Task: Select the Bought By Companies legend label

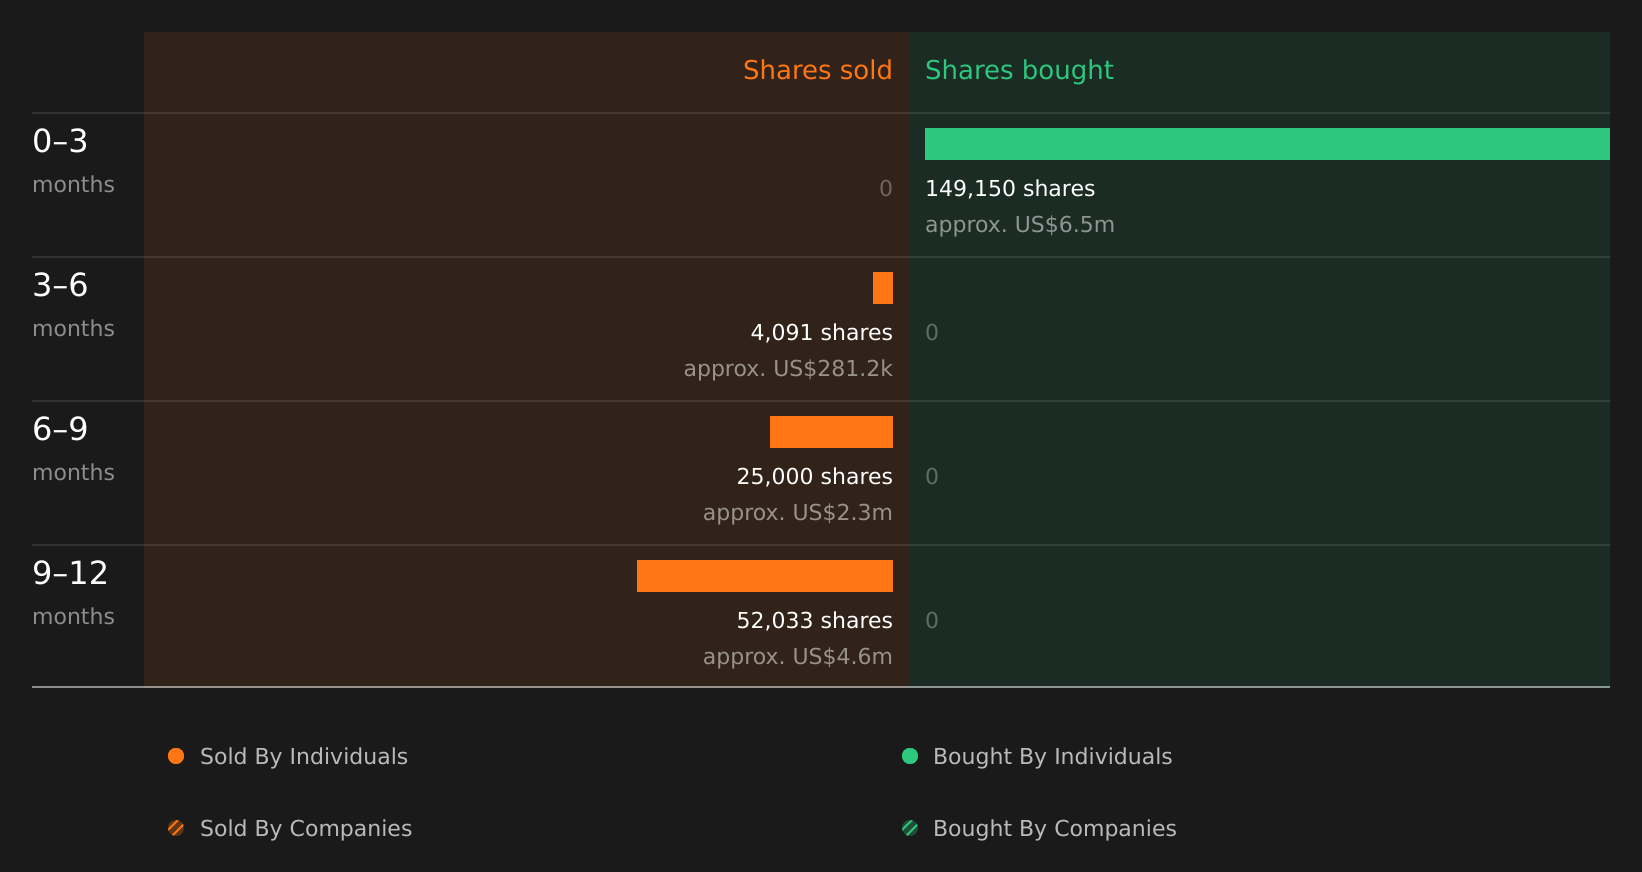Action: 1055,829
